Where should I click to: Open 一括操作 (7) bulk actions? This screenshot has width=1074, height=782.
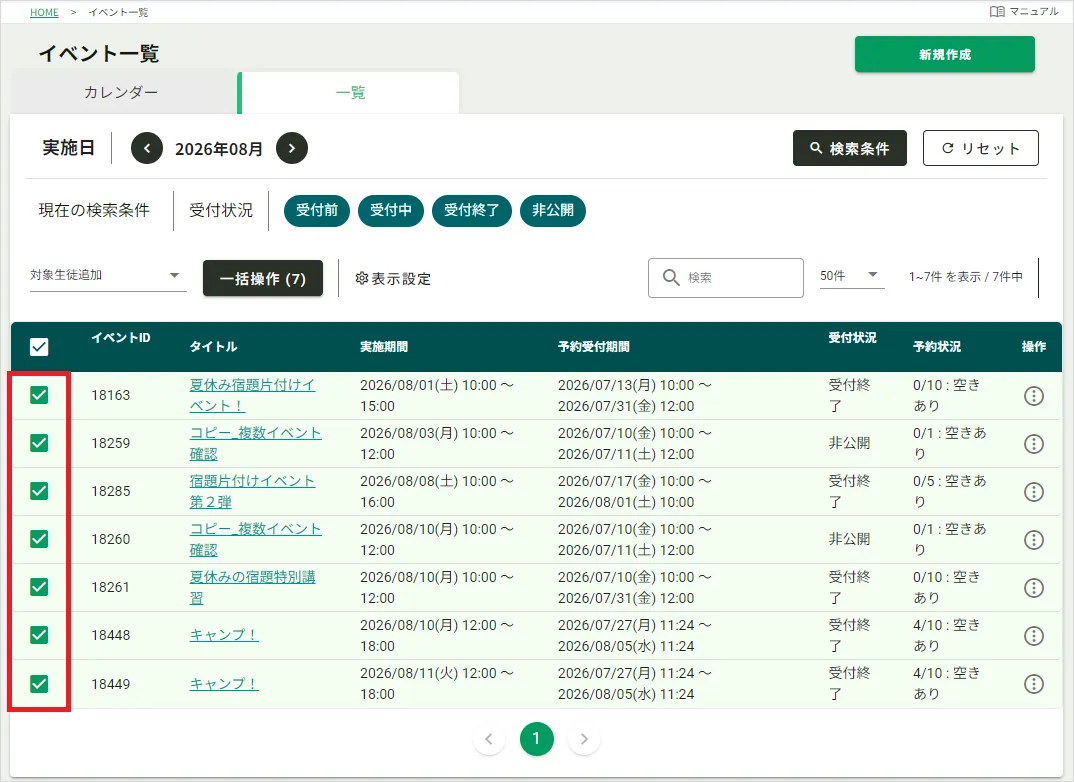(262, 278)
